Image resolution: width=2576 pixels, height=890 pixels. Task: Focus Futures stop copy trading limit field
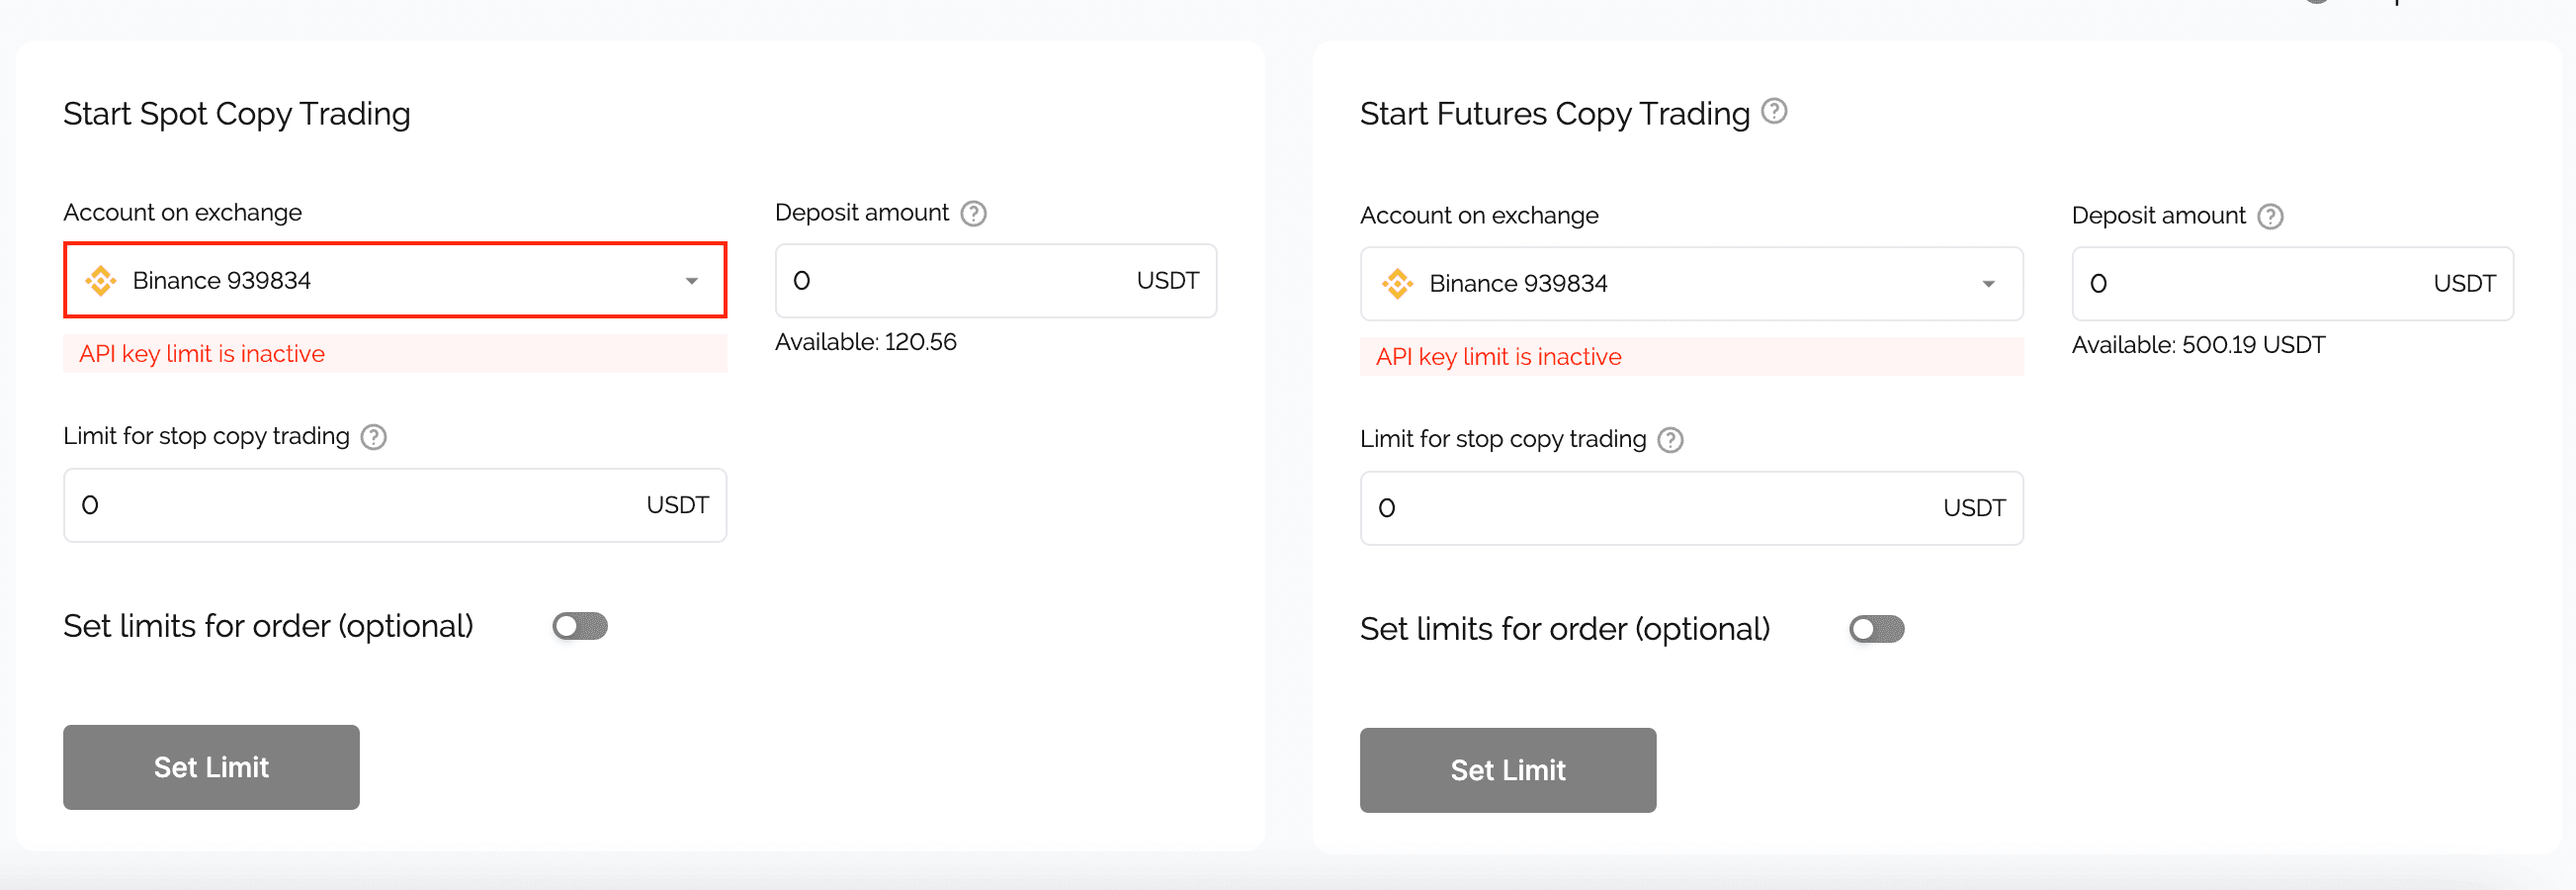pyautogui.click(x=1691, y=508)
